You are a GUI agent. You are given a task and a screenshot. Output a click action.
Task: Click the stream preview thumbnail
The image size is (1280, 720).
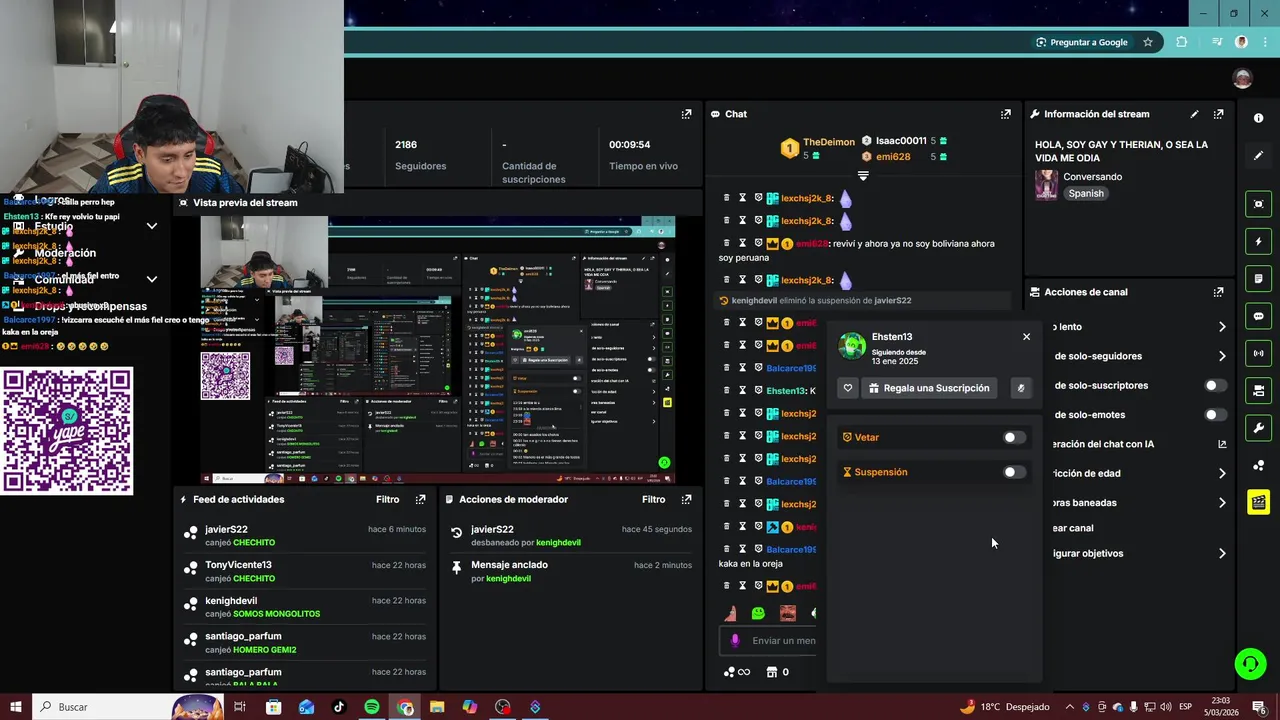(438, 350)
